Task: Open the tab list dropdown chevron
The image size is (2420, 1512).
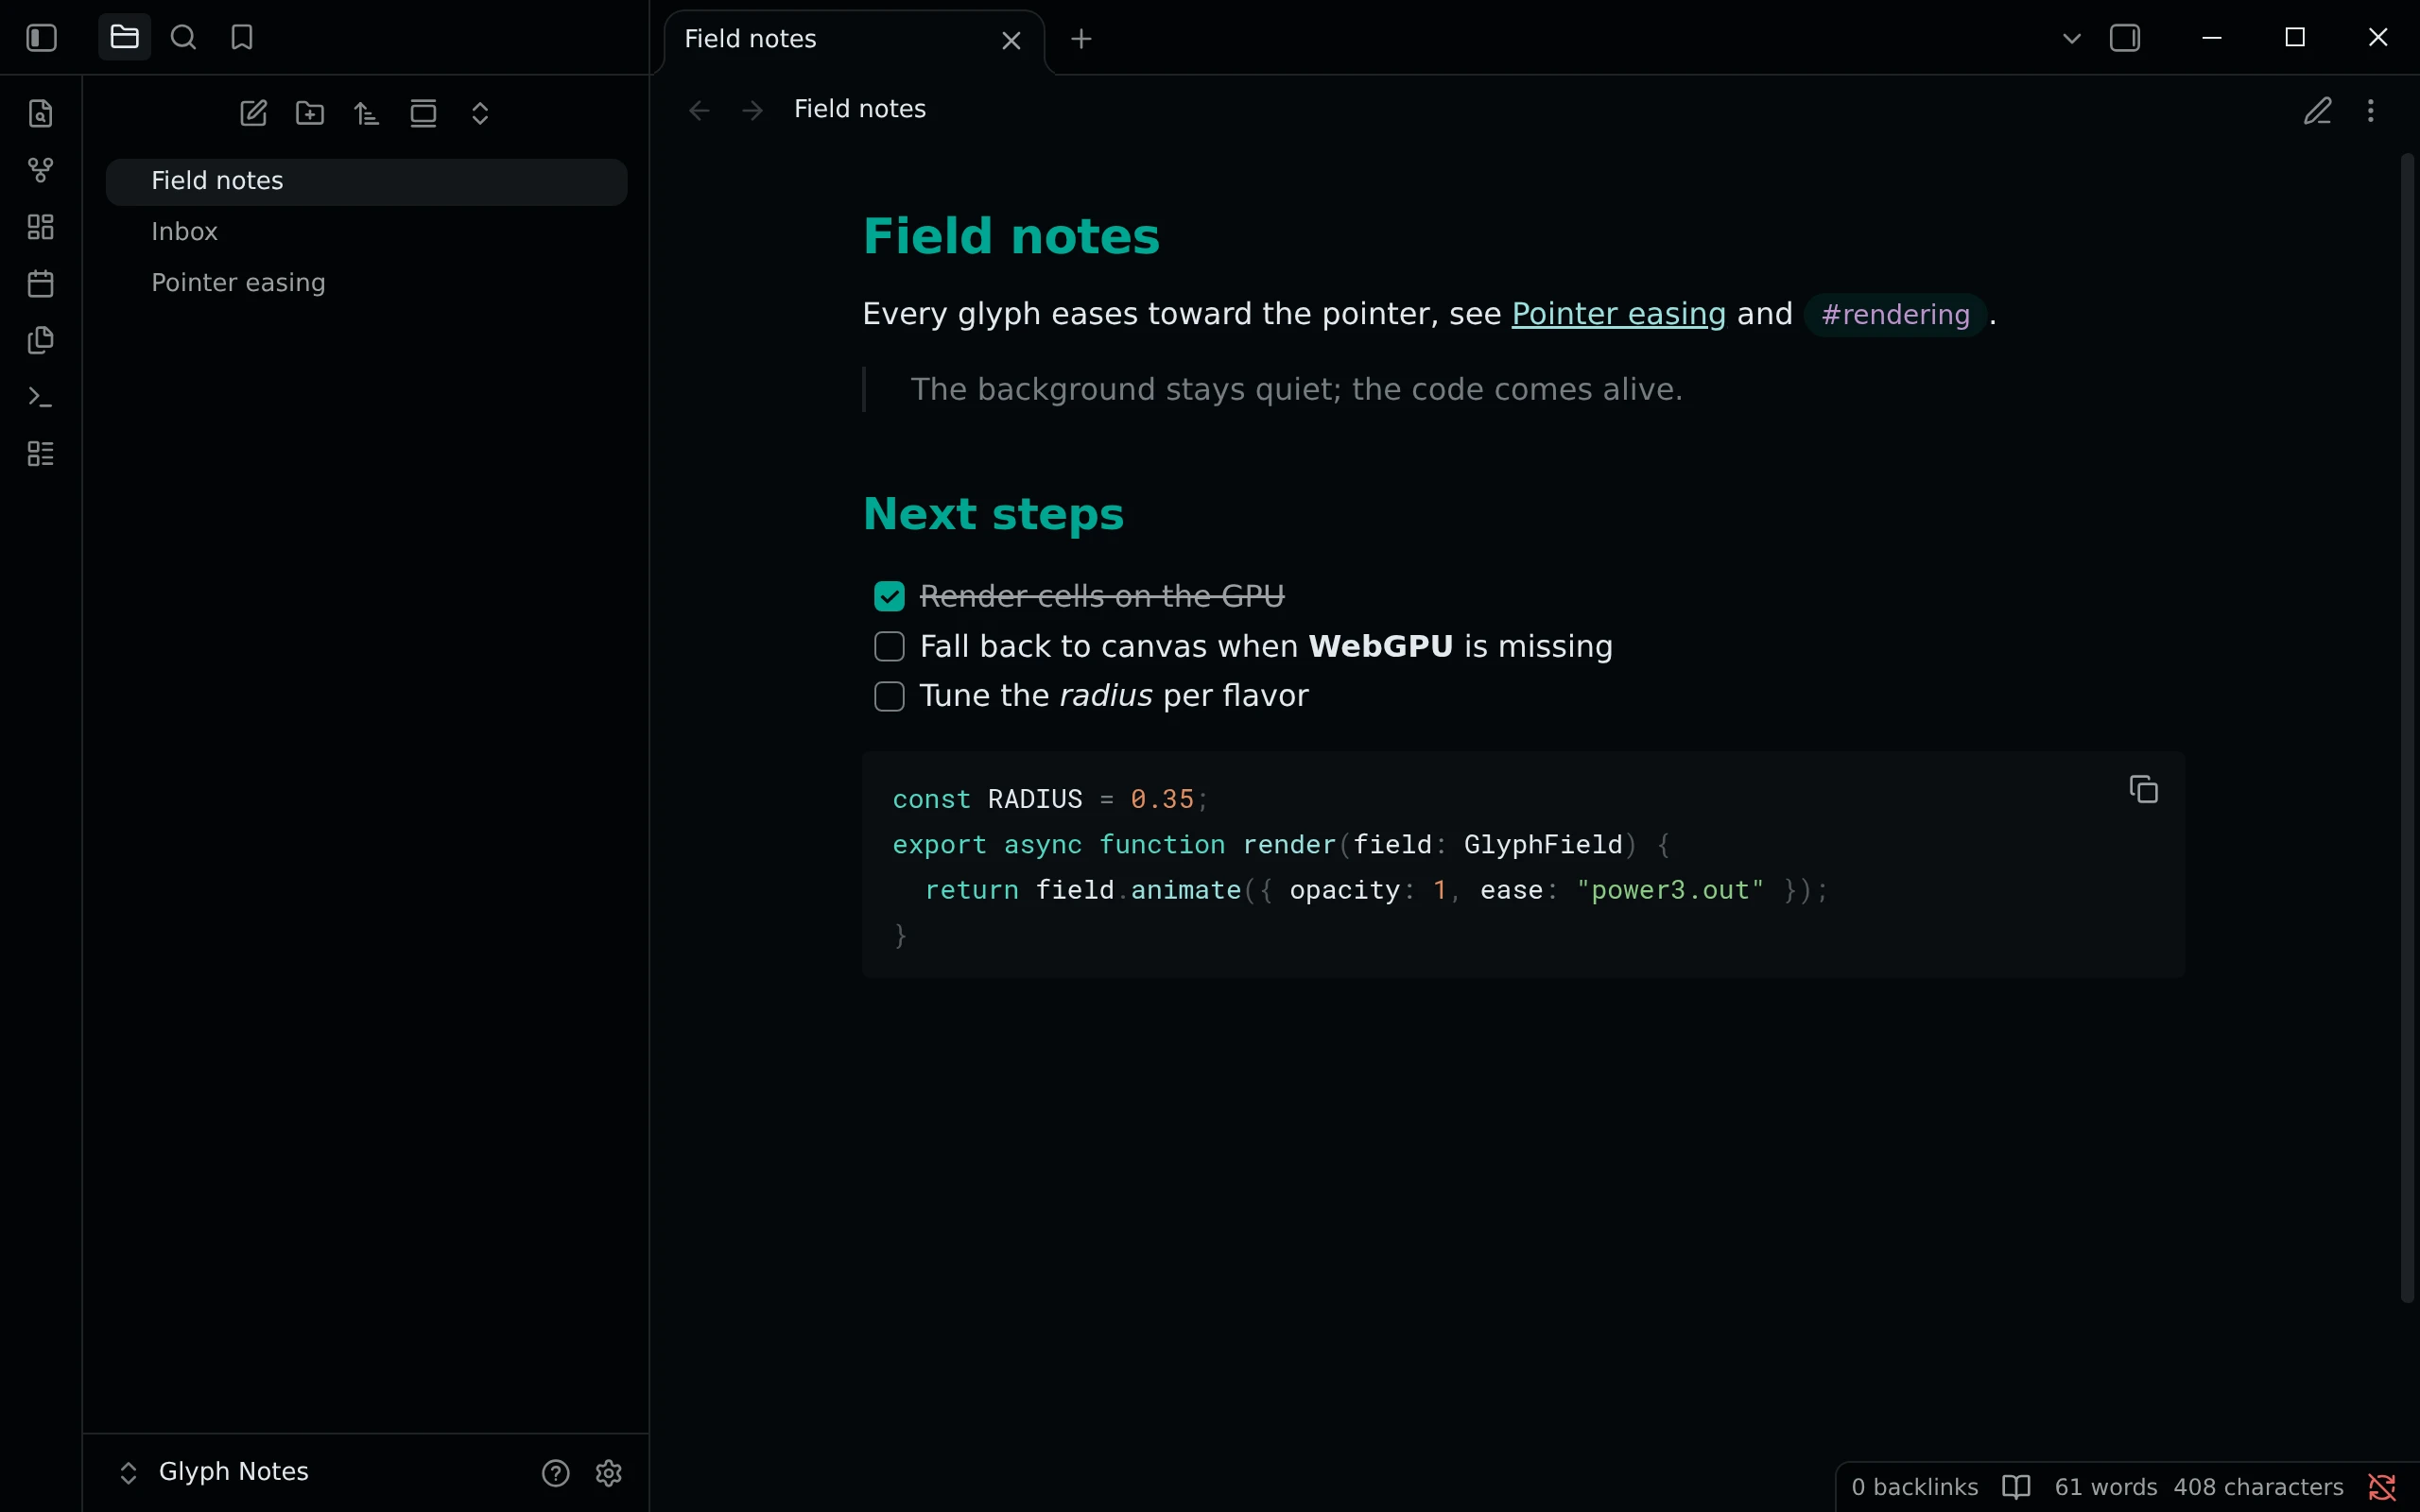Action: (x=2071, y=39)
